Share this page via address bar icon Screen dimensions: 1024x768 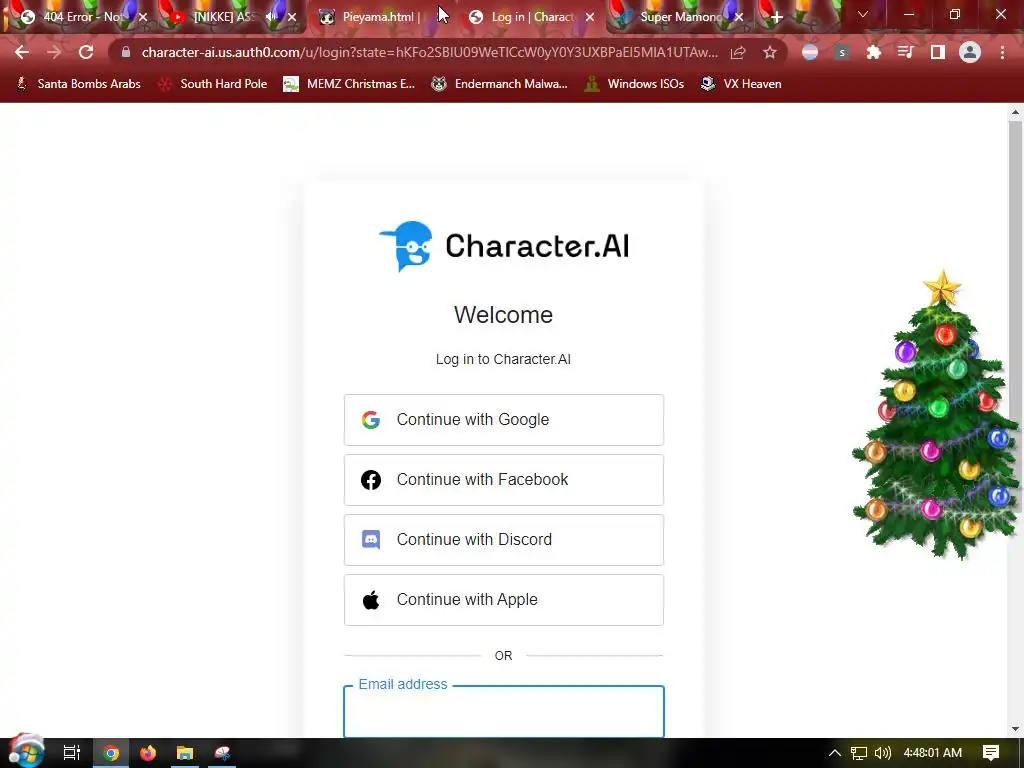[738, 52]
